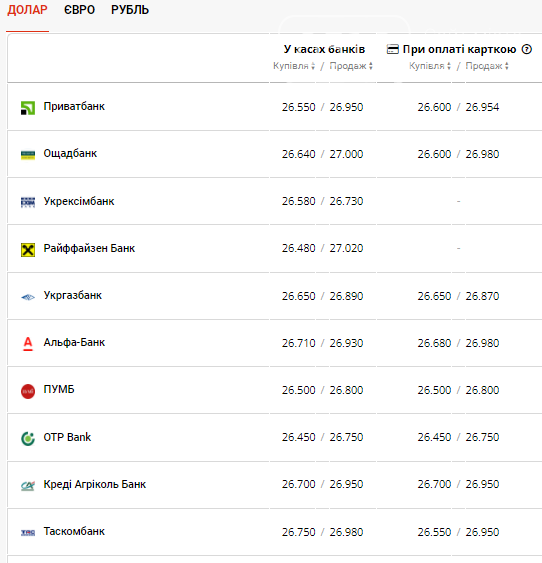Select Таскомбанк card buy rate 26.550
Screen dimensions: 542x563
click(434, 532)
